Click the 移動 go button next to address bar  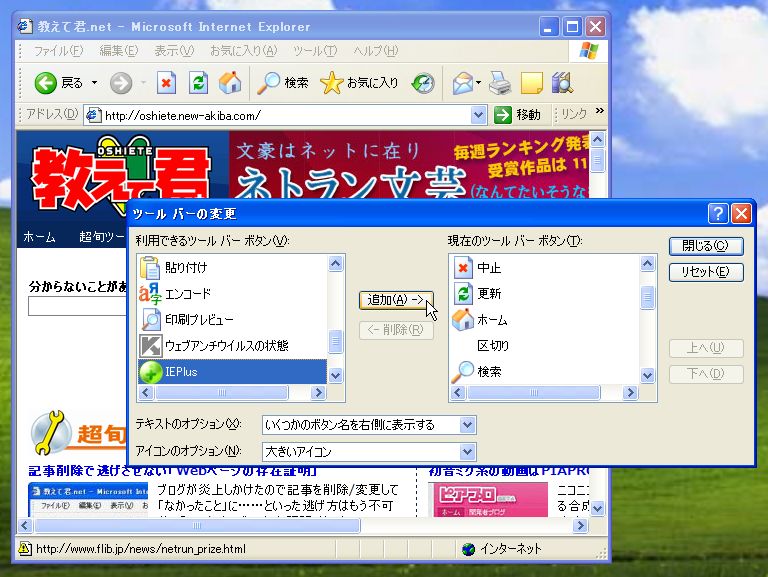[x=517, y=115]
